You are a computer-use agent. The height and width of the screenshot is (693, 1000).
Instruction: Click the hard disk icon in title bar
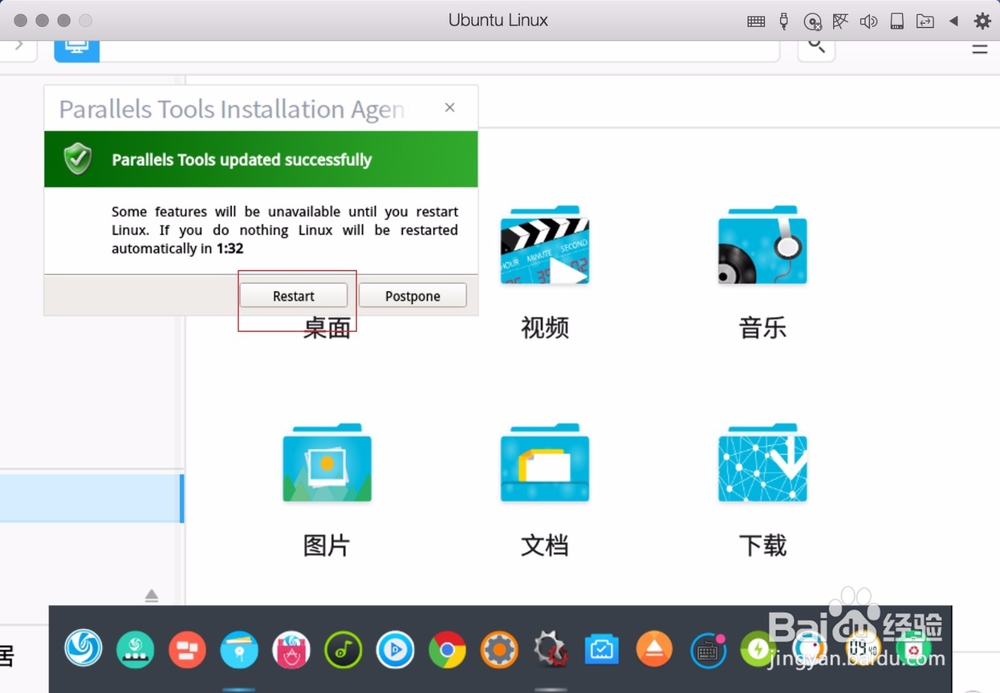897,21
